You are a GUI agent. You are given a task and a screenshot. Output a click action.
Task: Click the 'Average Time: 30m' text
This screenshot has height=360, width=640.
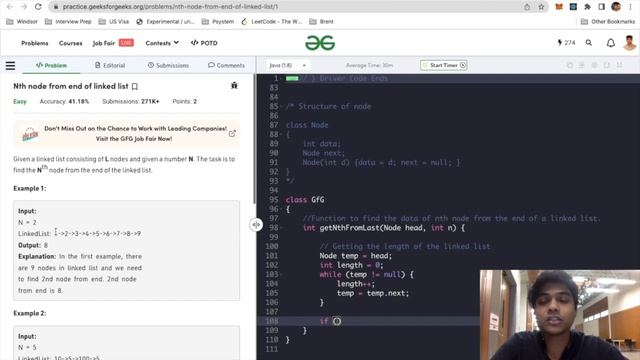point(369,65)
